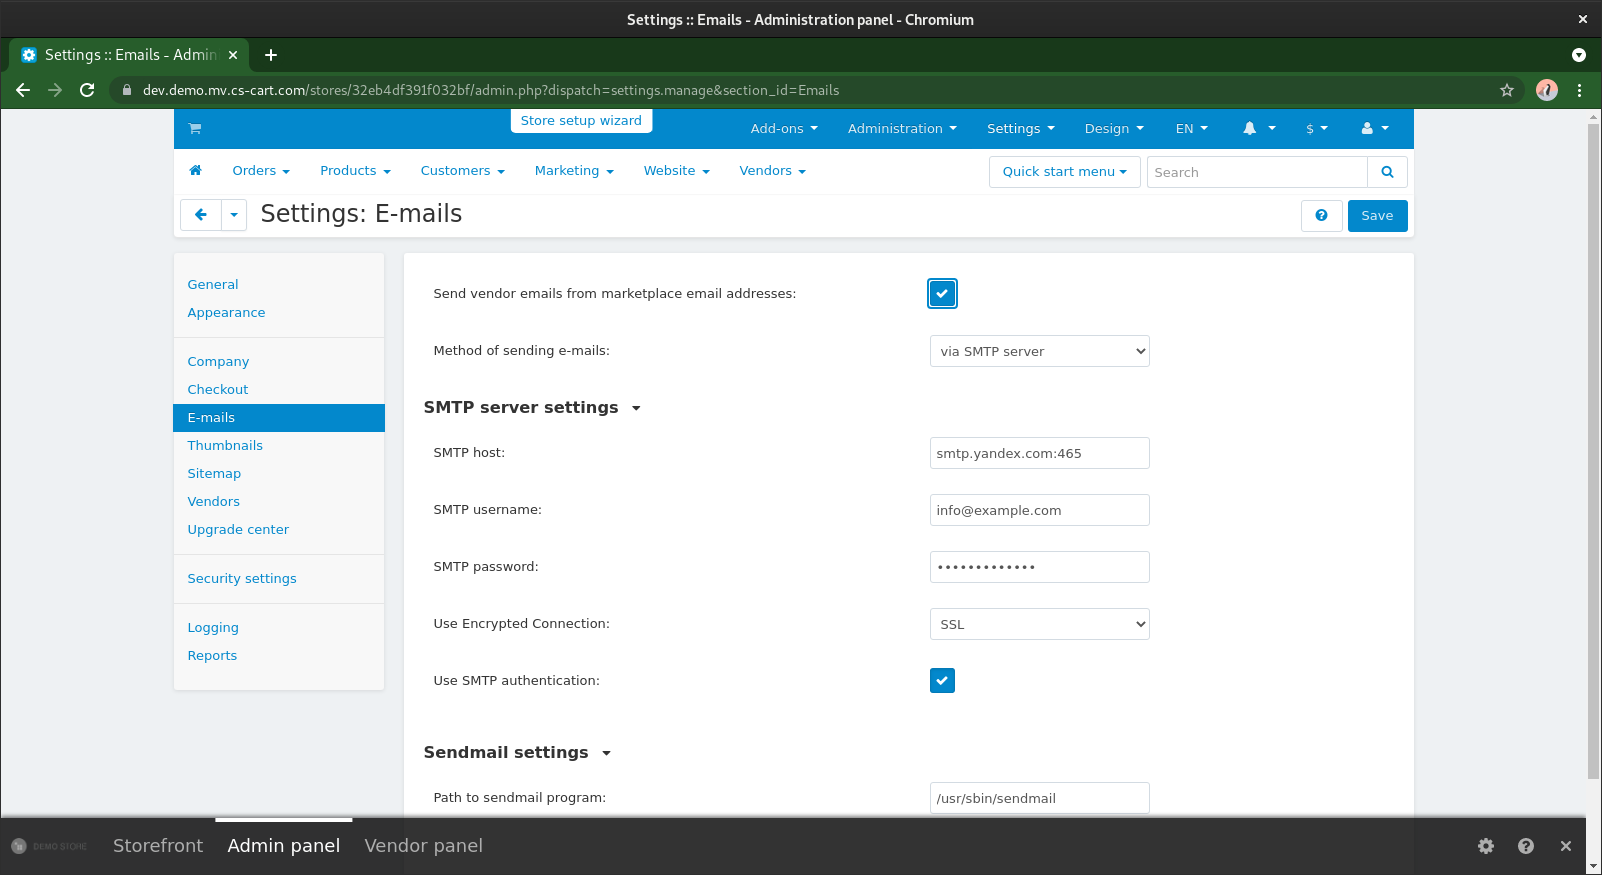The image size is (1602, 875).
Task: Focus the SMTP username field
Action: pos(1040,510)
